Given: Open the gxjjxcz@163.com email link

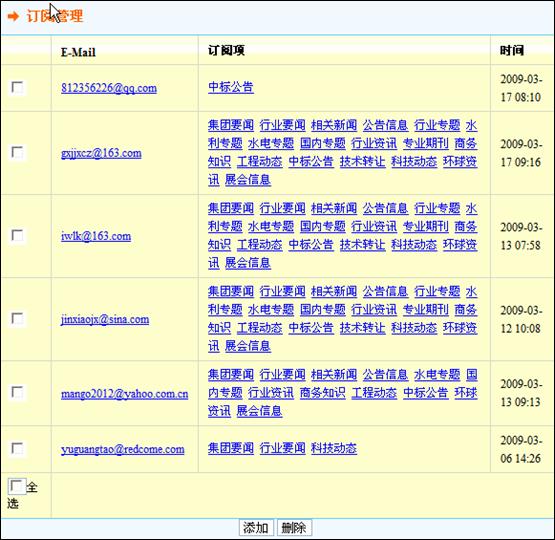Looking at the screenshot, I should pyautogui.click(x=101, y=153).
